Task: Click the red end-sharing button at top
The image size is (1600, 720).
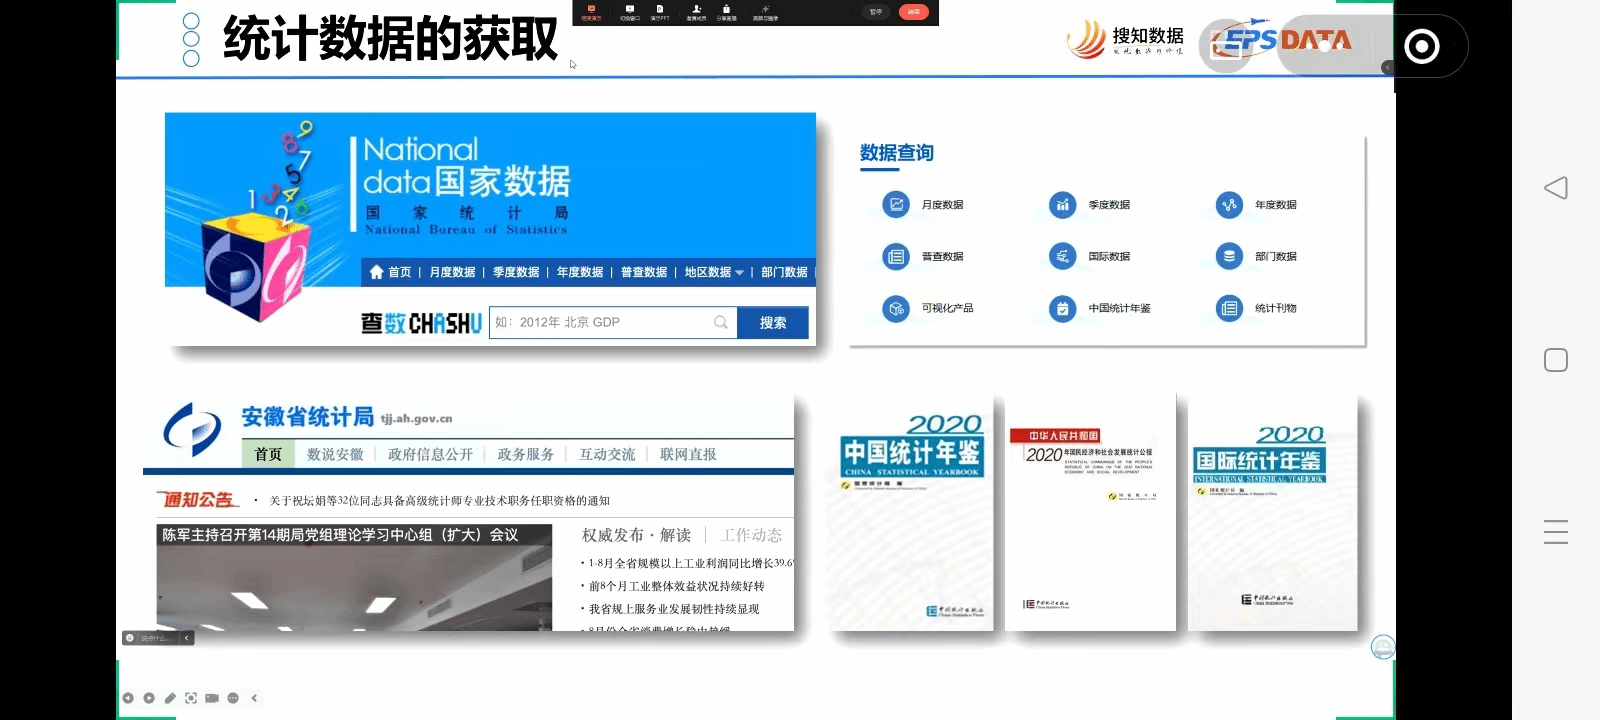Action: coord(913,12)
